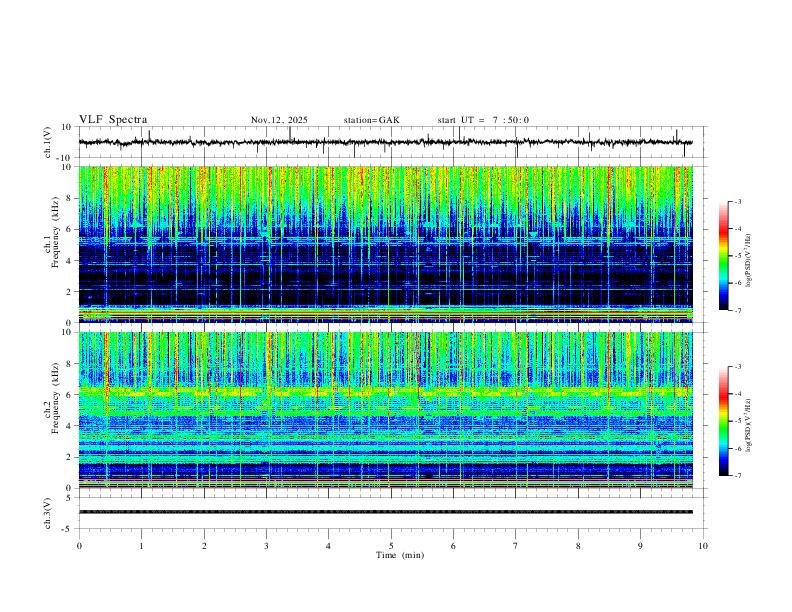Click the ch.2 spectrogram color scale bar
The height and width of the screenshot is (612, 792).
[x=723, y=421]
